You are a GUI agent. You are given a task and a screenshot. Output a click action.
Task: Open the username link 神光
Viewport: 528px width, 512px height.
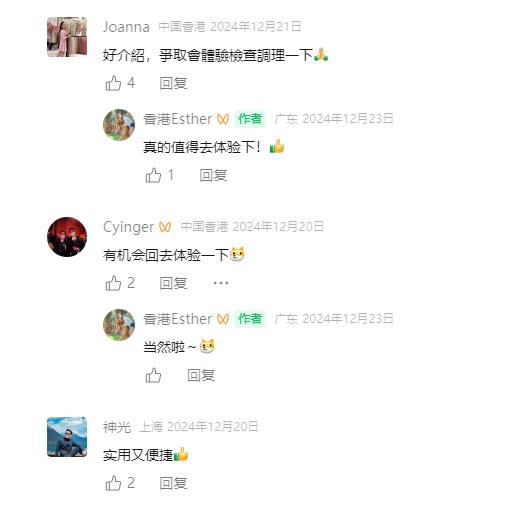point(117,427)
